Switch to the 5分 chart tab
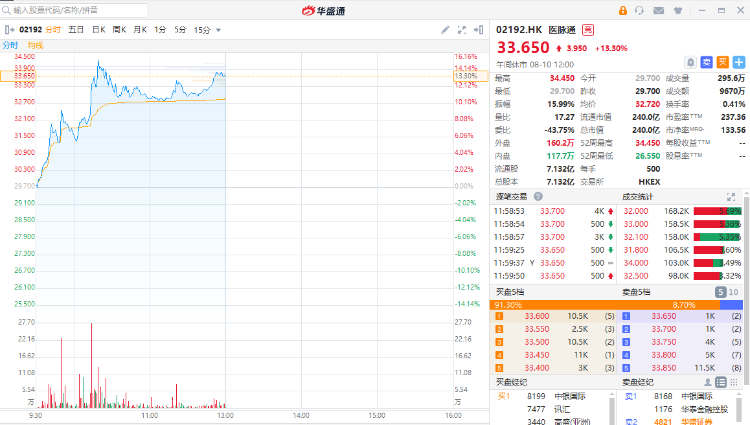The height and width of the screenshot is (425, 750). point(180,30)
